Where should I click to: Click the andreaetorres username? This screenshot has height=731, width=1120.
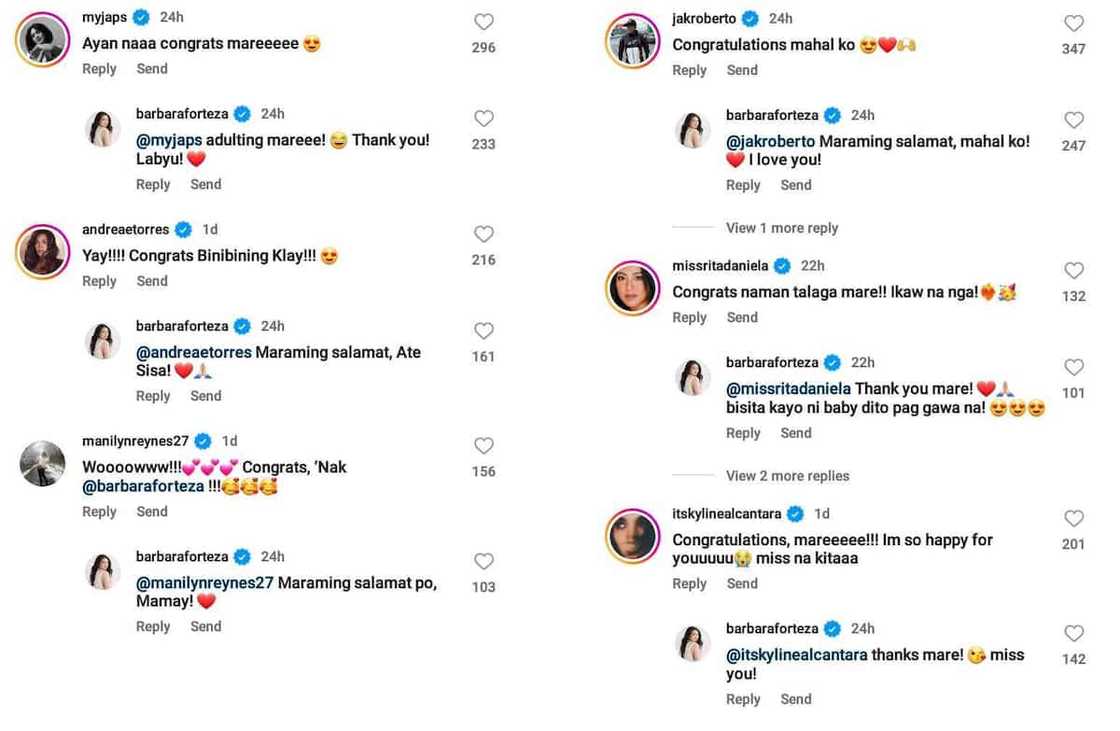(125, 229)
